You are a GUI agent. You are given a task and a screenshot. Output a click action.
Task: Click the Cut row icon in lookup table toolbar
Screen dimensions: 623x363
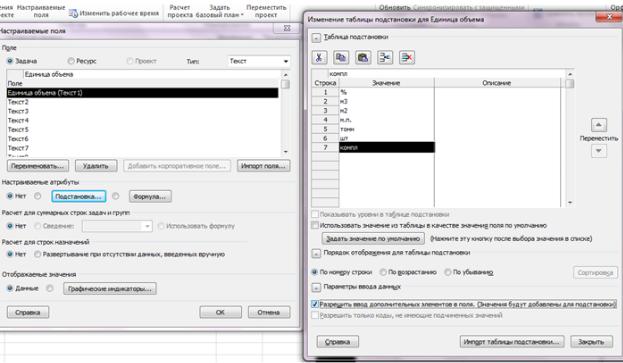[319, 58]
